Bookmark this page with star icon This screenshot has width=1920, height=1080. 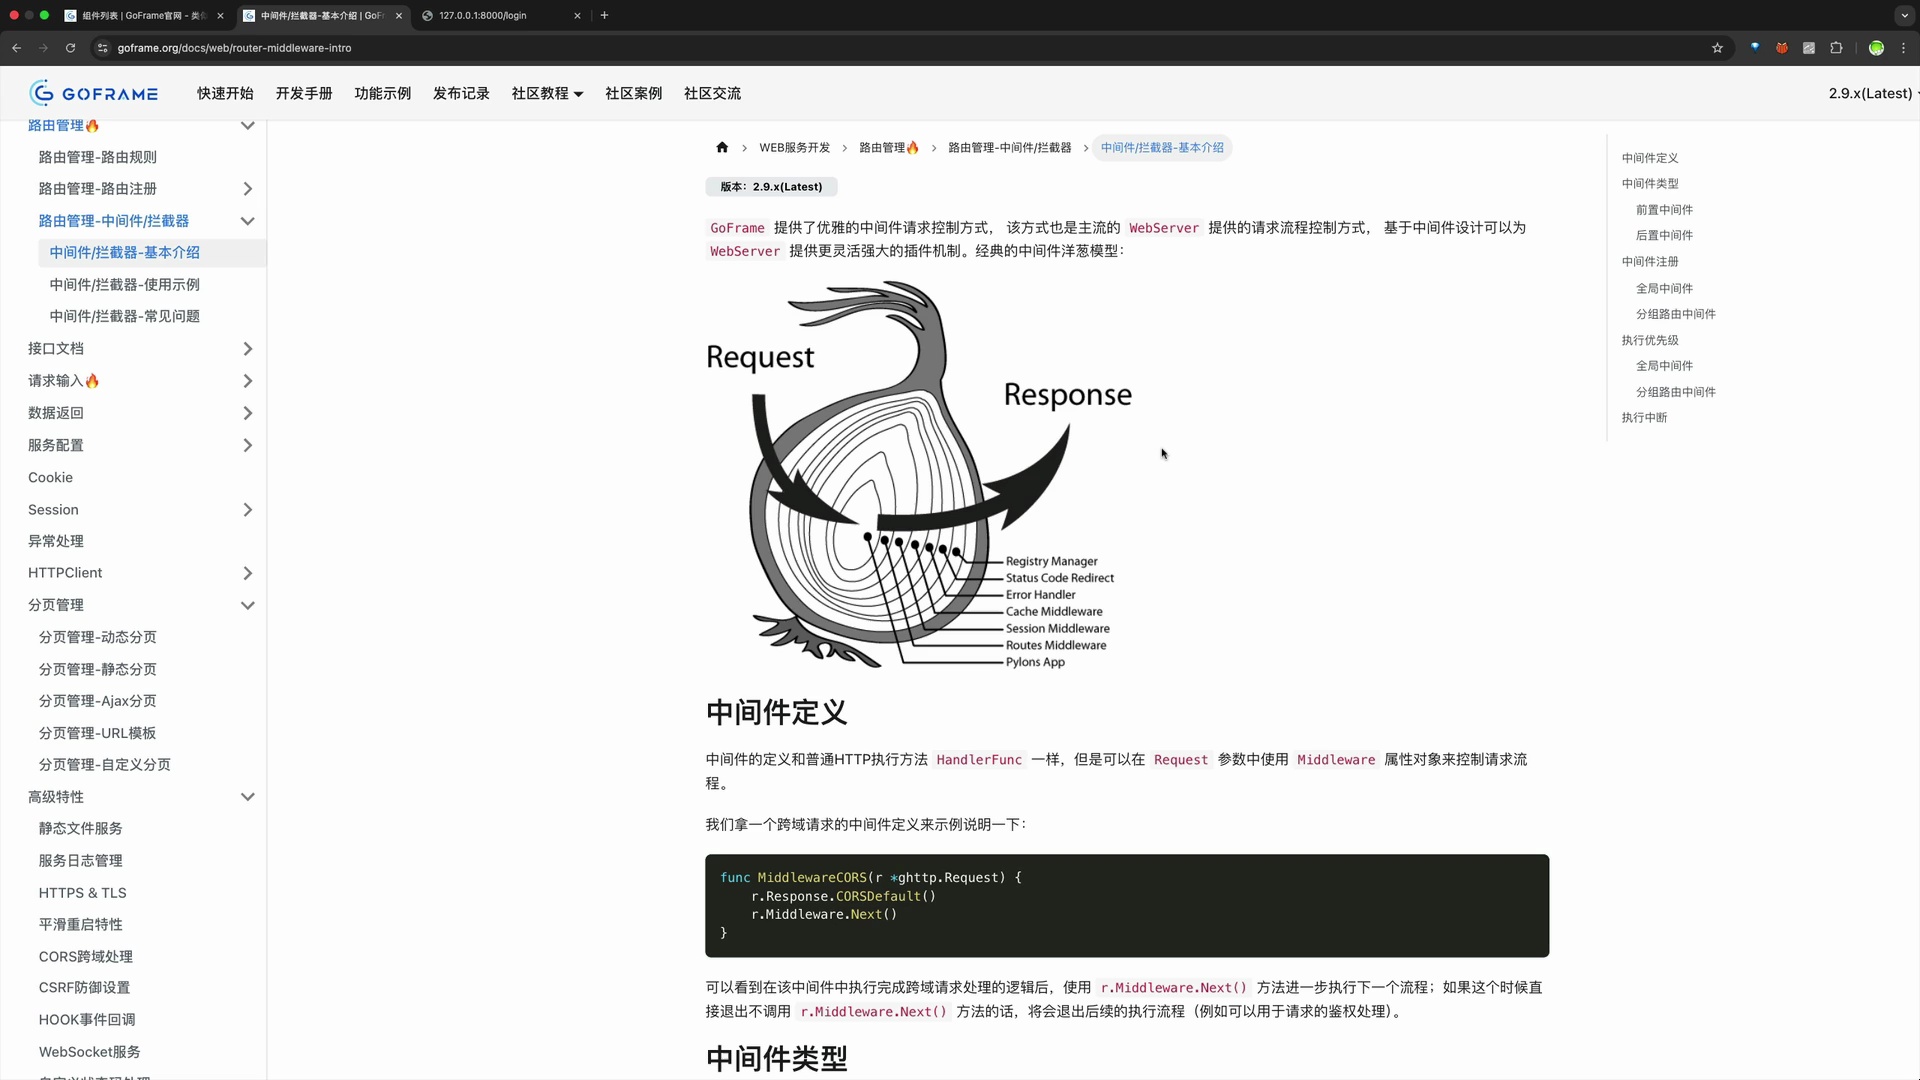coord(1717,48)
